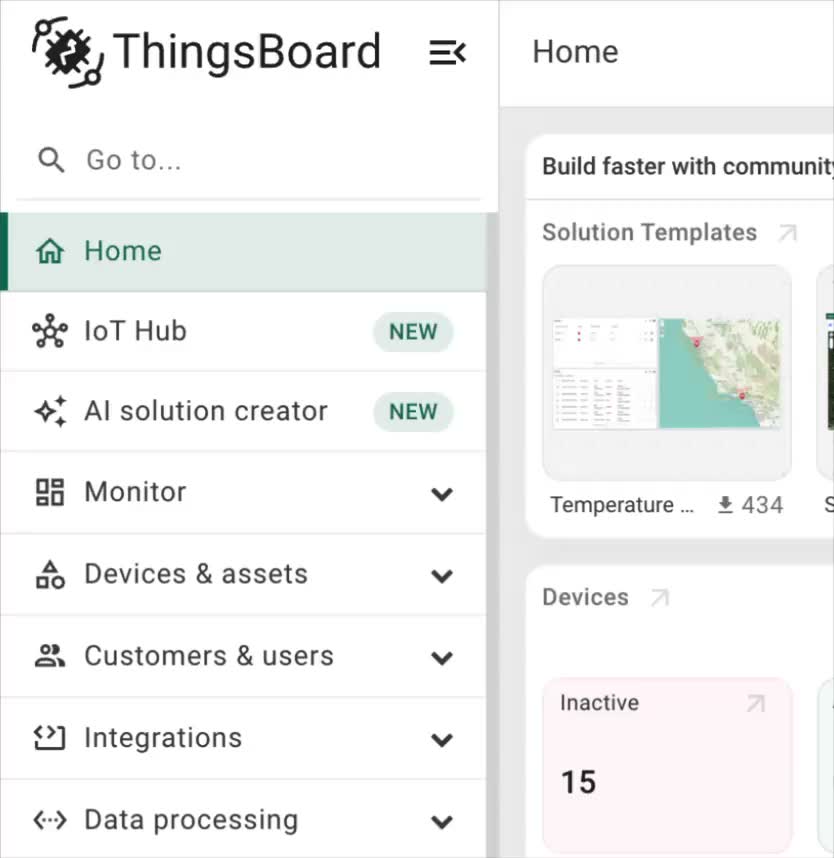Image resolution: width=834 pixels, height=858 pixels.
Task: Click the ThingsBoard title text
Action: pyautogui.click(x=247, y=52)
